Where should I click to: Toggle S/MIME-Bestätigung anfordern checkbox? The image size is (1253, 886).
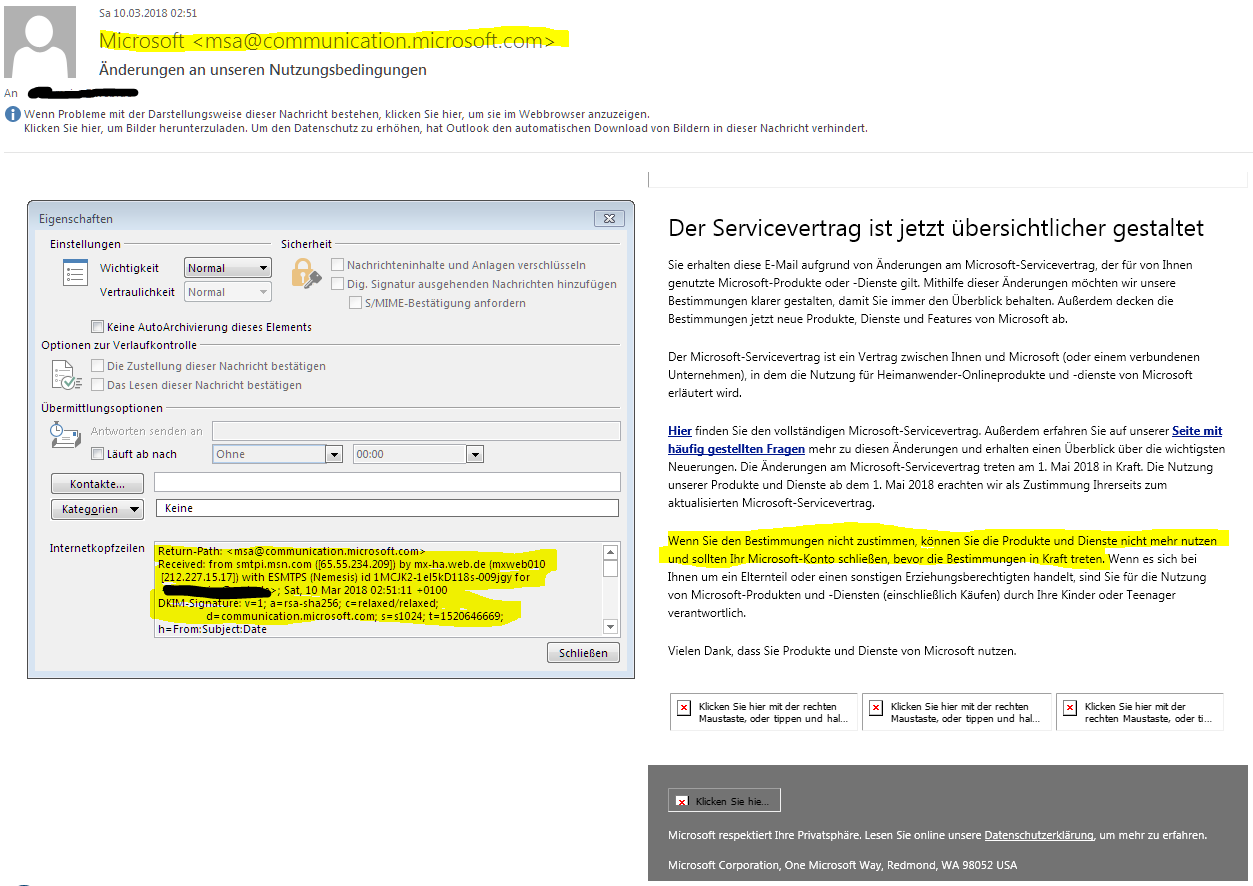point(355,303)
